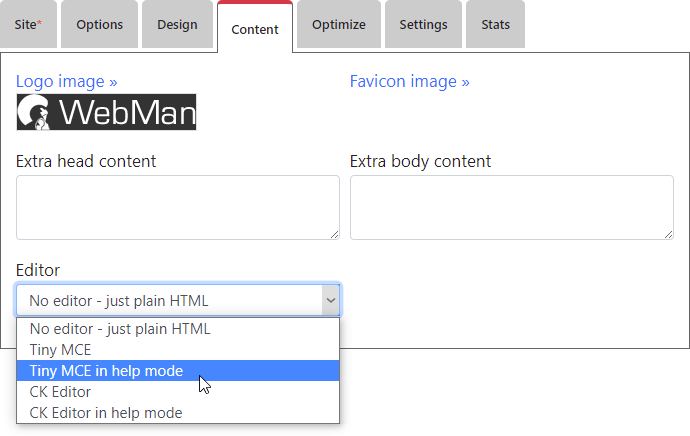
Task: Select the plain Tiny MCE option
Action: pyautogui.click(x=60, y=350)
